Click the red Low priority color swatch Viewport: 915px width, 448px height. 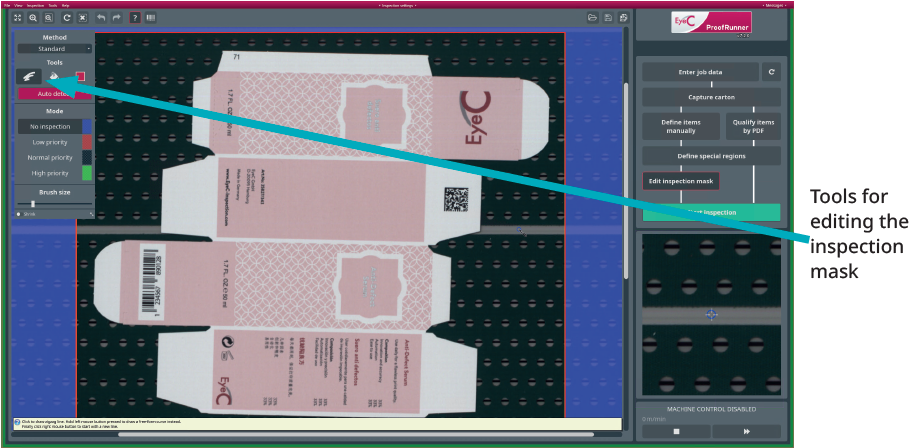pyautogui.click(x=87, y=142)
